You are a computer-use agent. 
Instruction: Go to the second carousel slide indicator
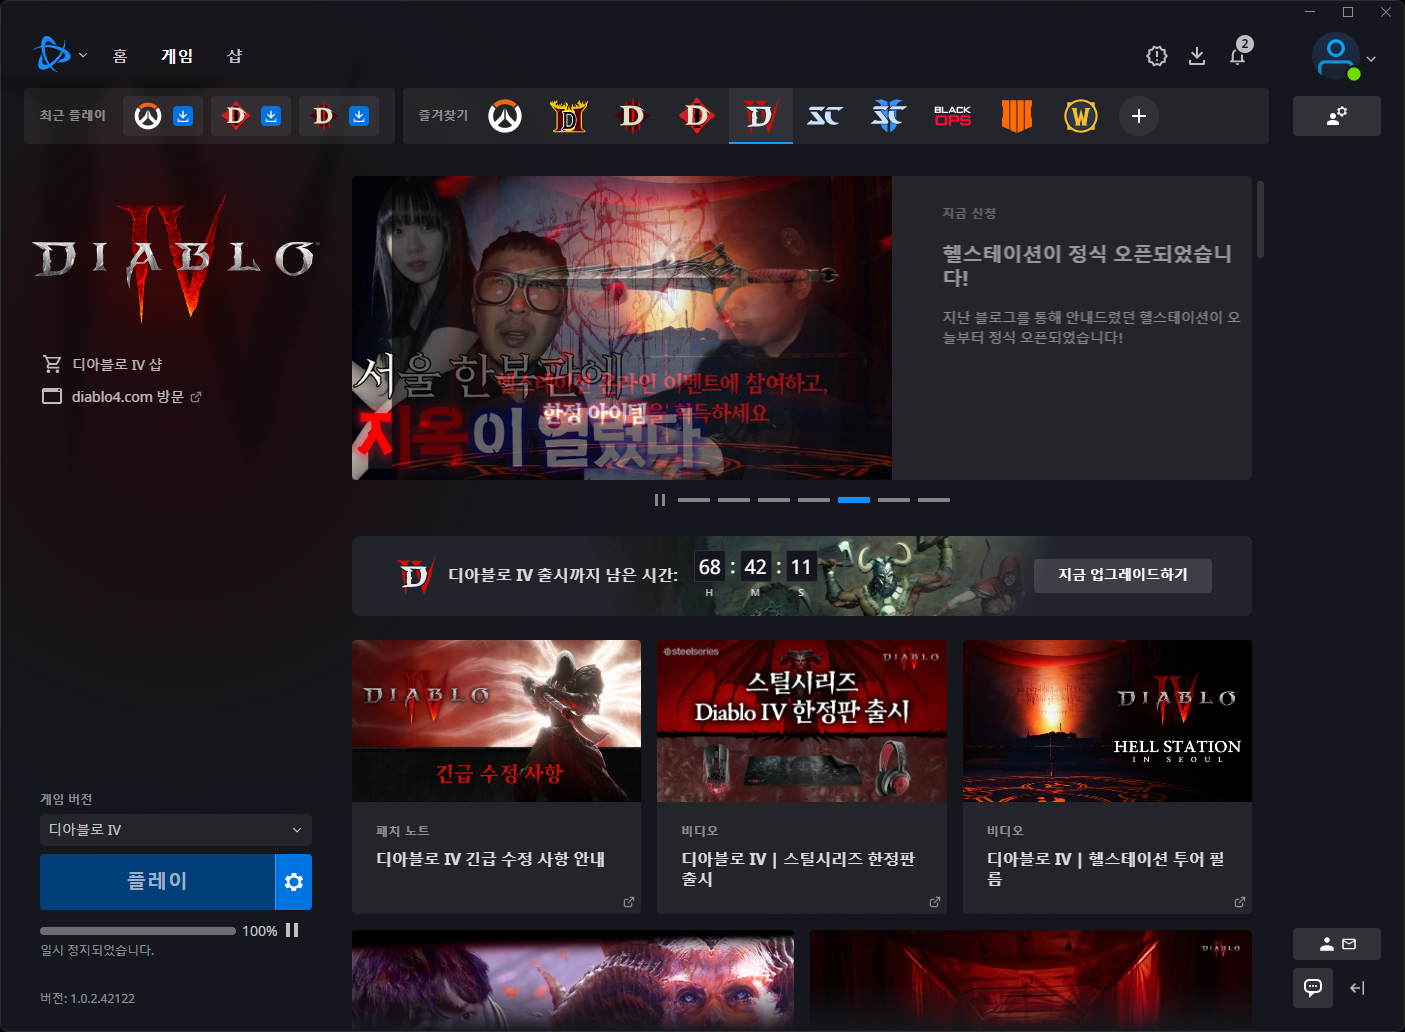(x=734, y=500)
